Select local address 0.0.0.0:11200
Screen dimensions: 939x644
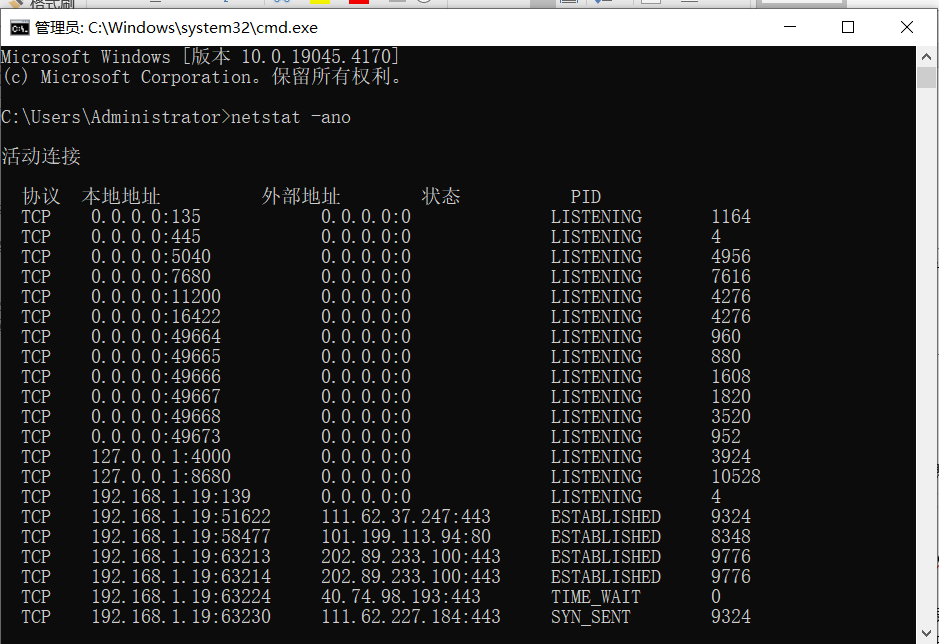[x=156, y=297]
